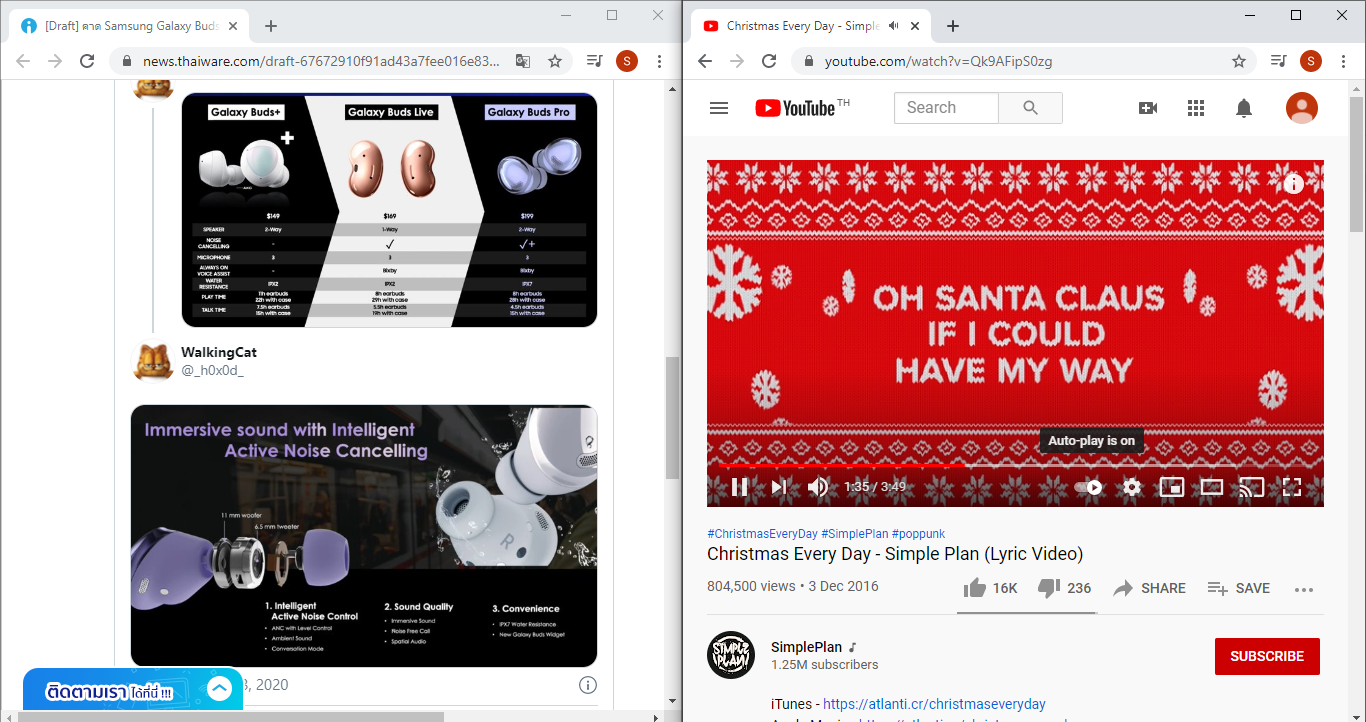This screenshot has height=722, width=1366.
Task: Toggle the Auto-play switch in the player
Action: [x=1090, y=487]
